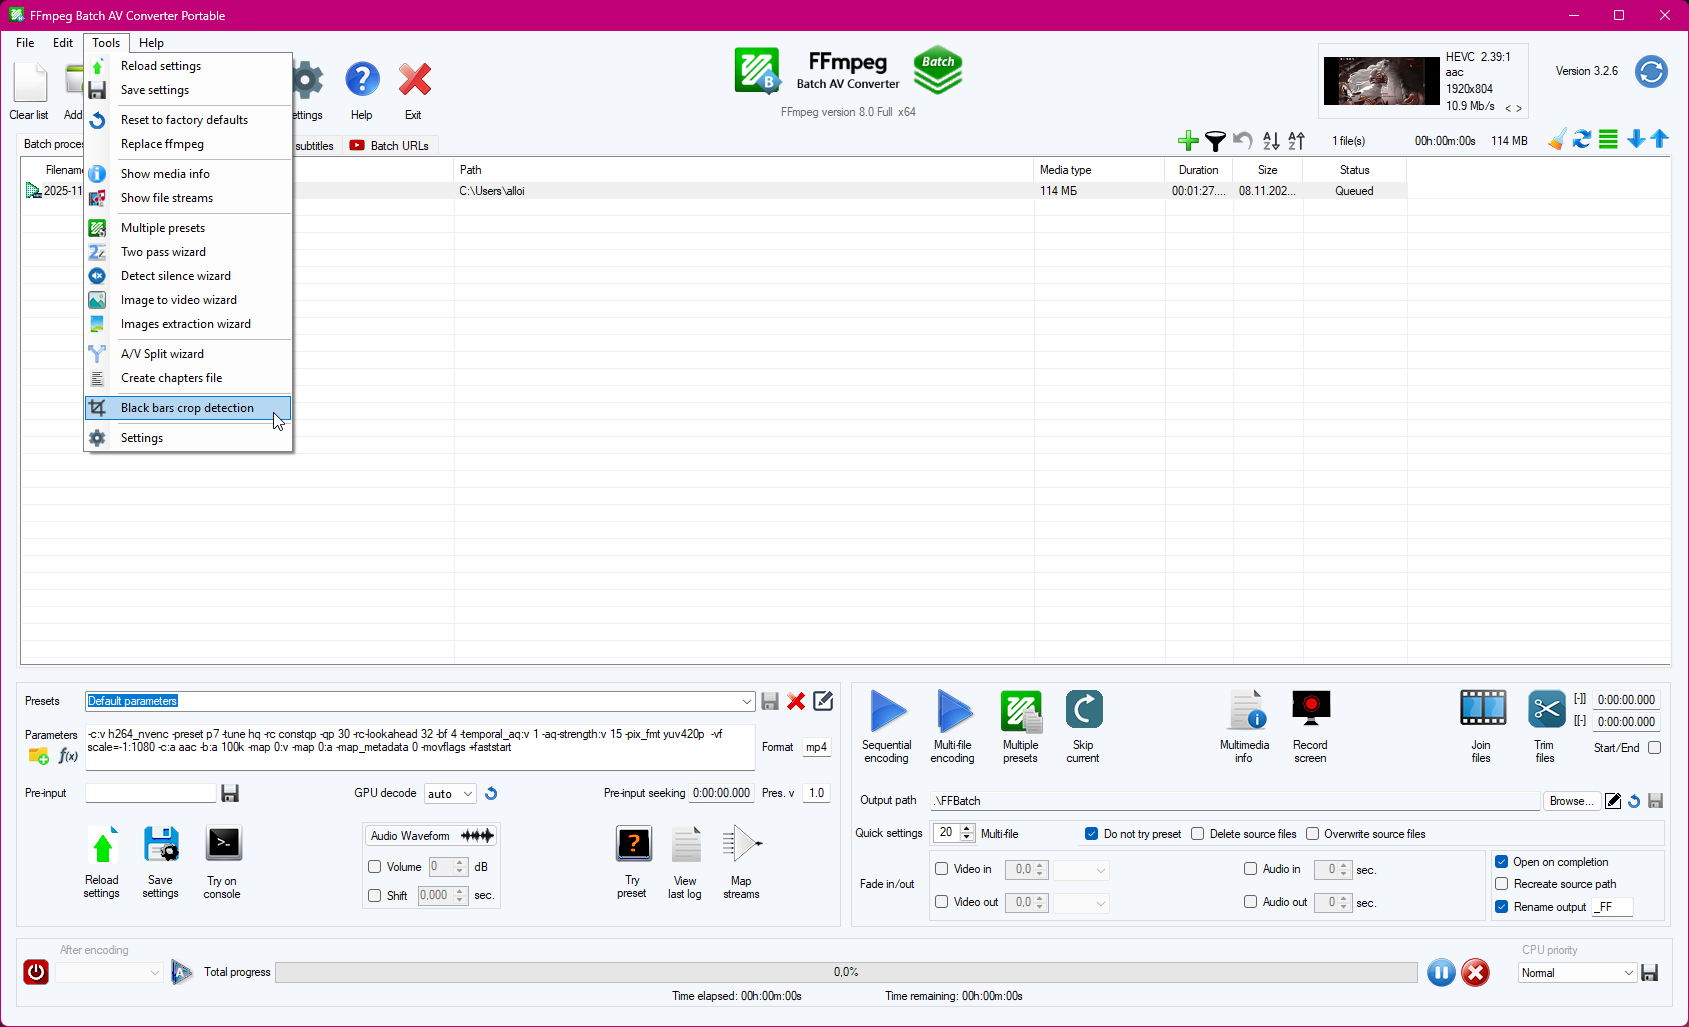Click the video preview thumbnail

(1382, 81)
